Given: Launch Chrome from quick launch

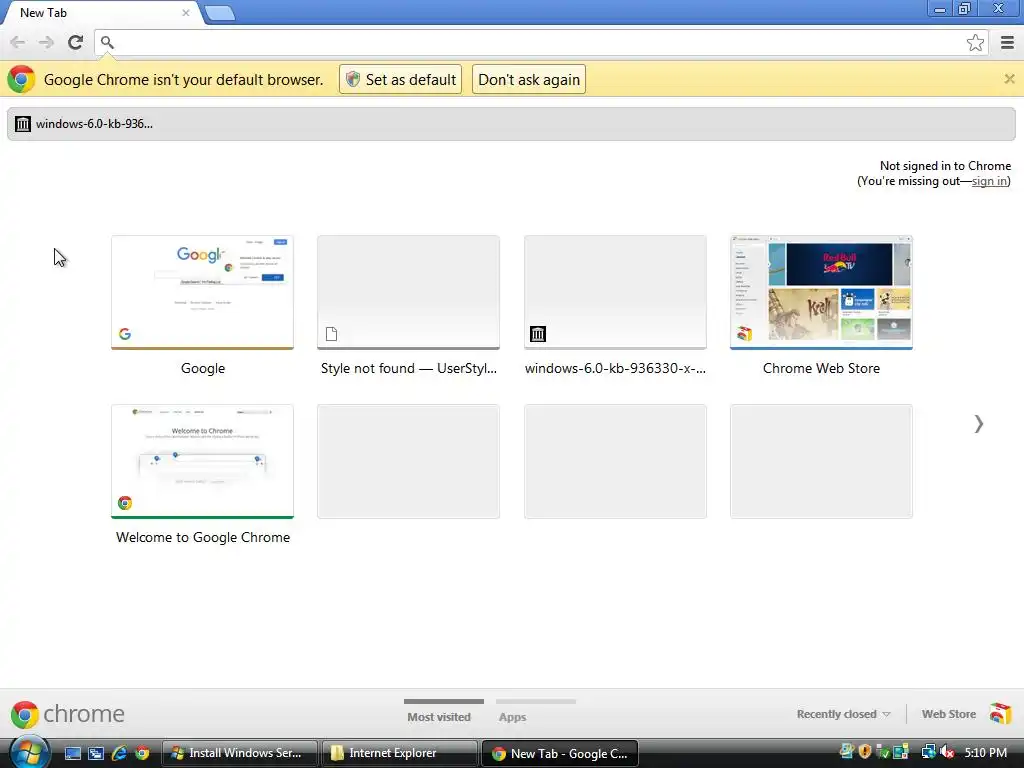Looking at the screenshot, I should [142, 753].
